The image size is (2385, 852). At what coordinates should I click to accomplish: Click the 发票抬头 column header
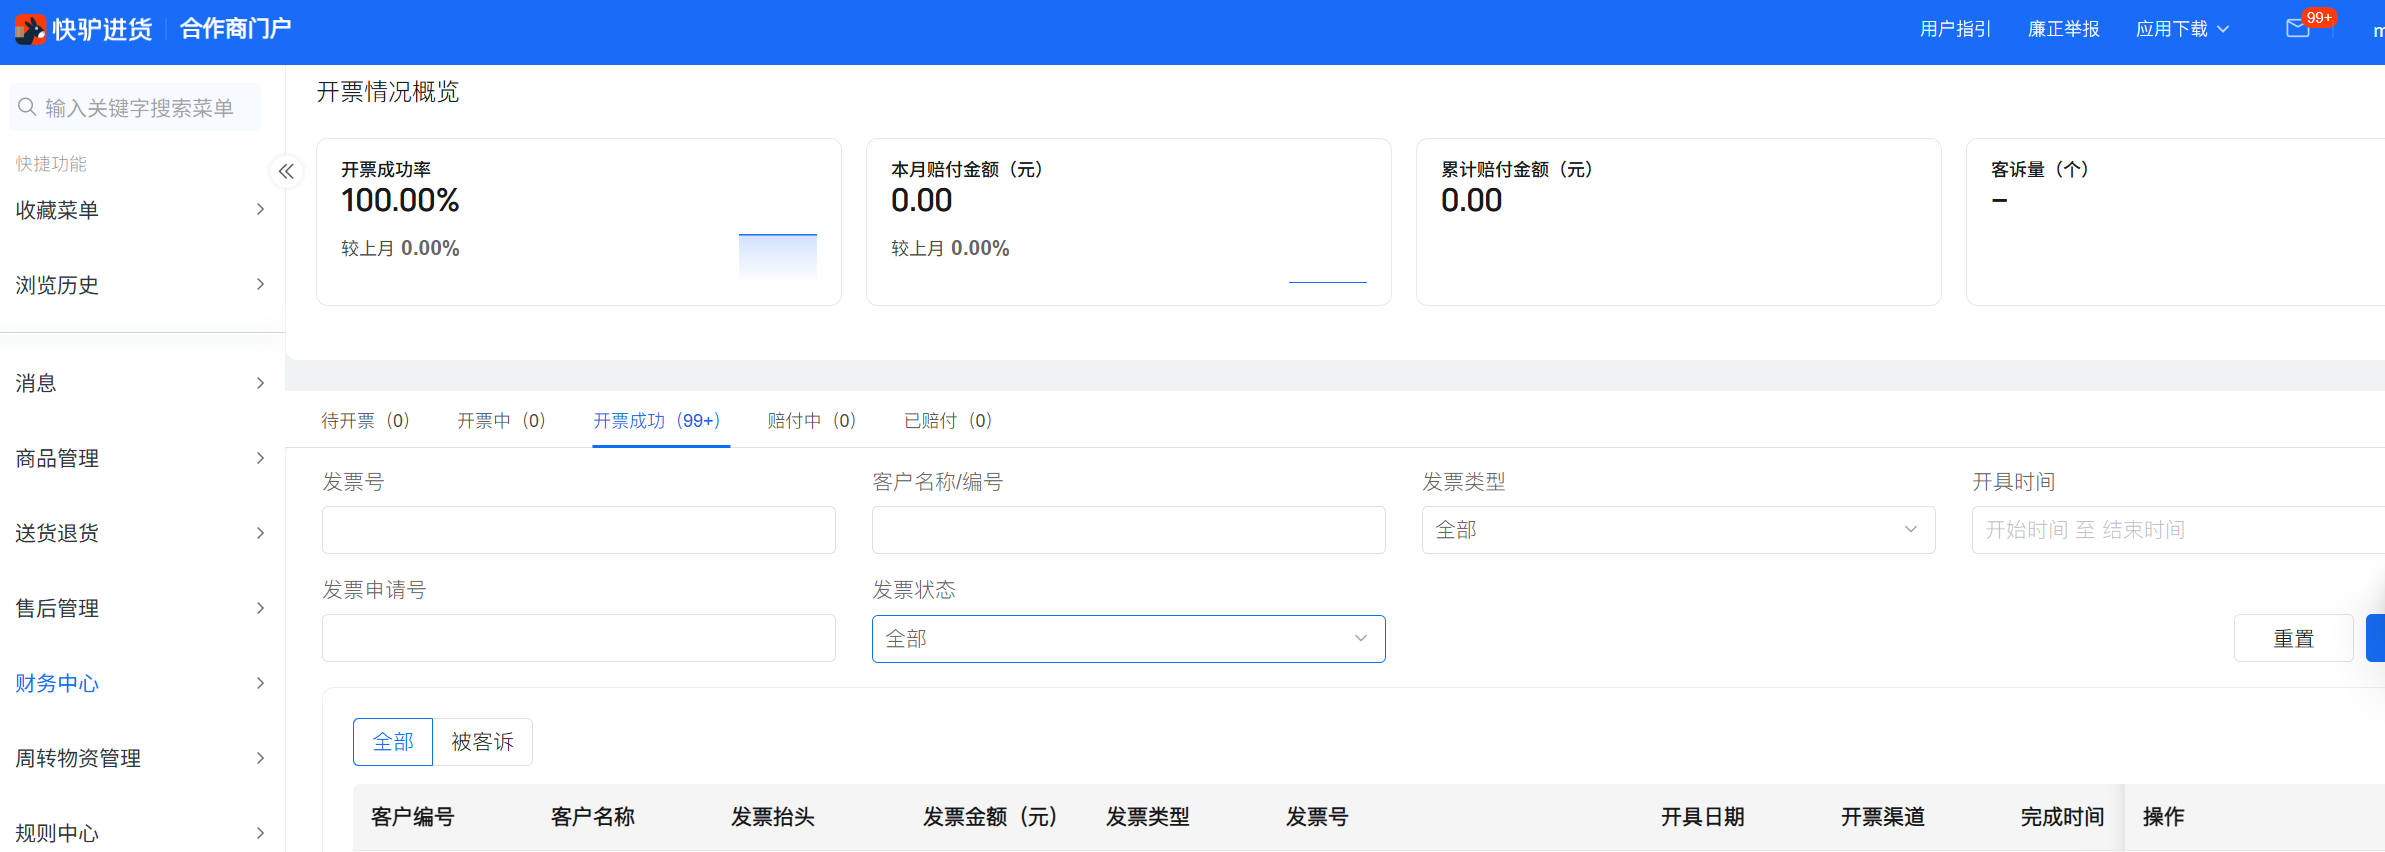pyautogui.click(x=773, y=817)
